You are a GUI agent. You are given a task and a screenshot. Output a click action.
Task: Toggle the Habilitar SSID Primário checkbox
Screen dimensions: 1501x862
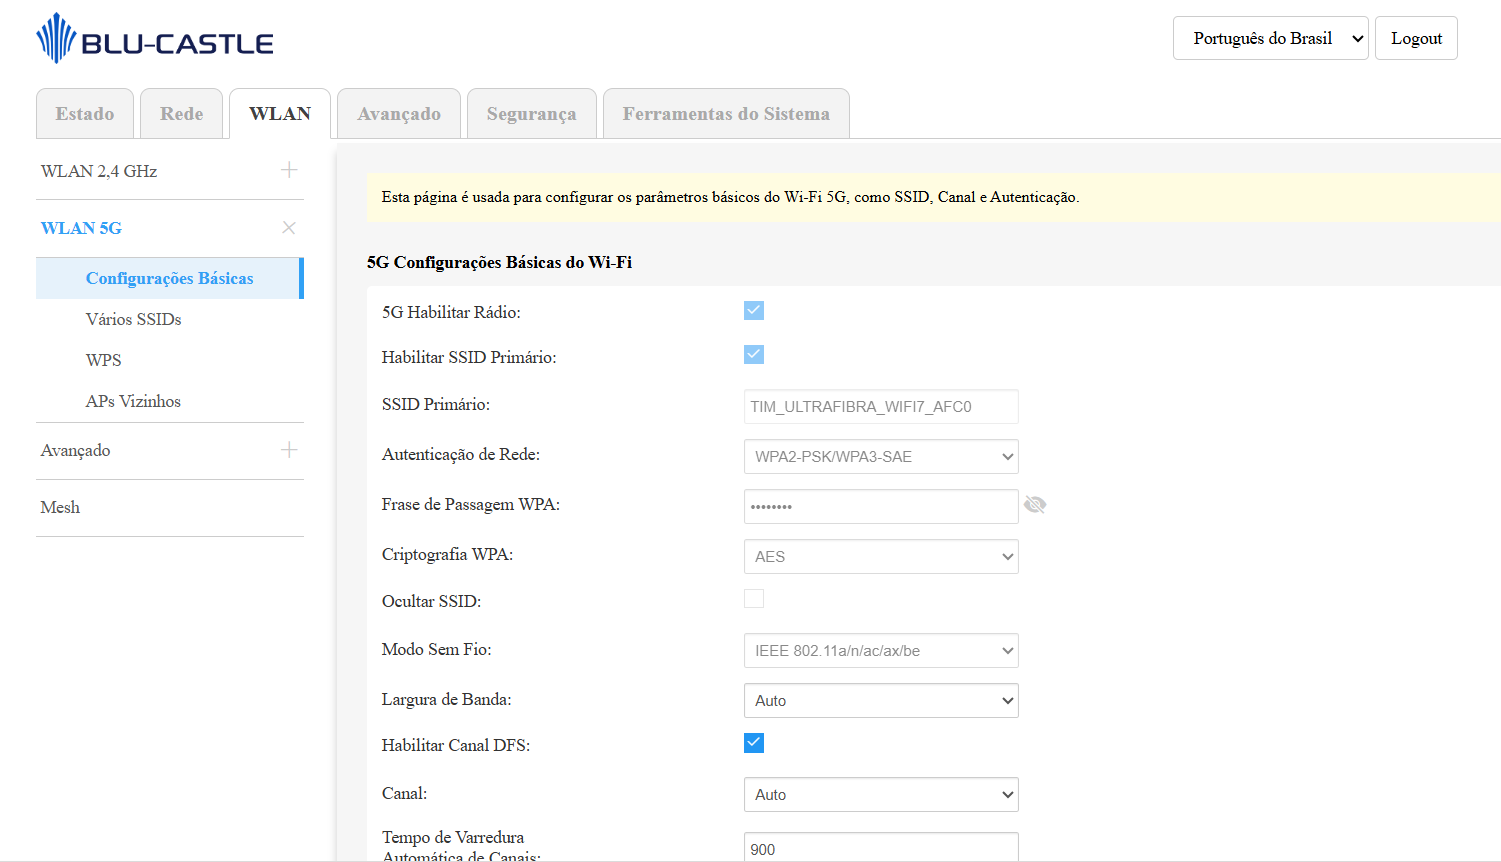754,355
